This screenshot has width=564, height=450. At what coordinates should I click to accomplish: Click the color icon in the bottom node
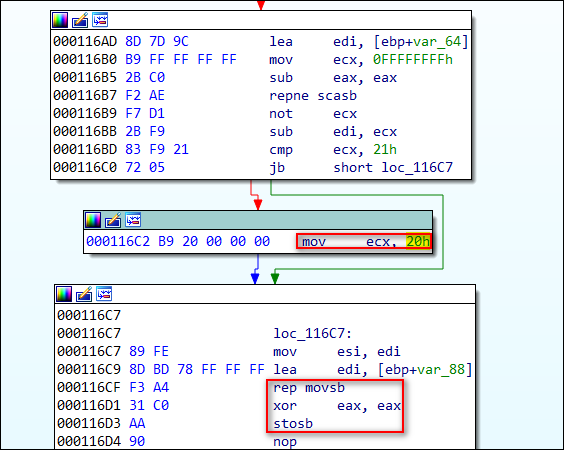[64, 294]
